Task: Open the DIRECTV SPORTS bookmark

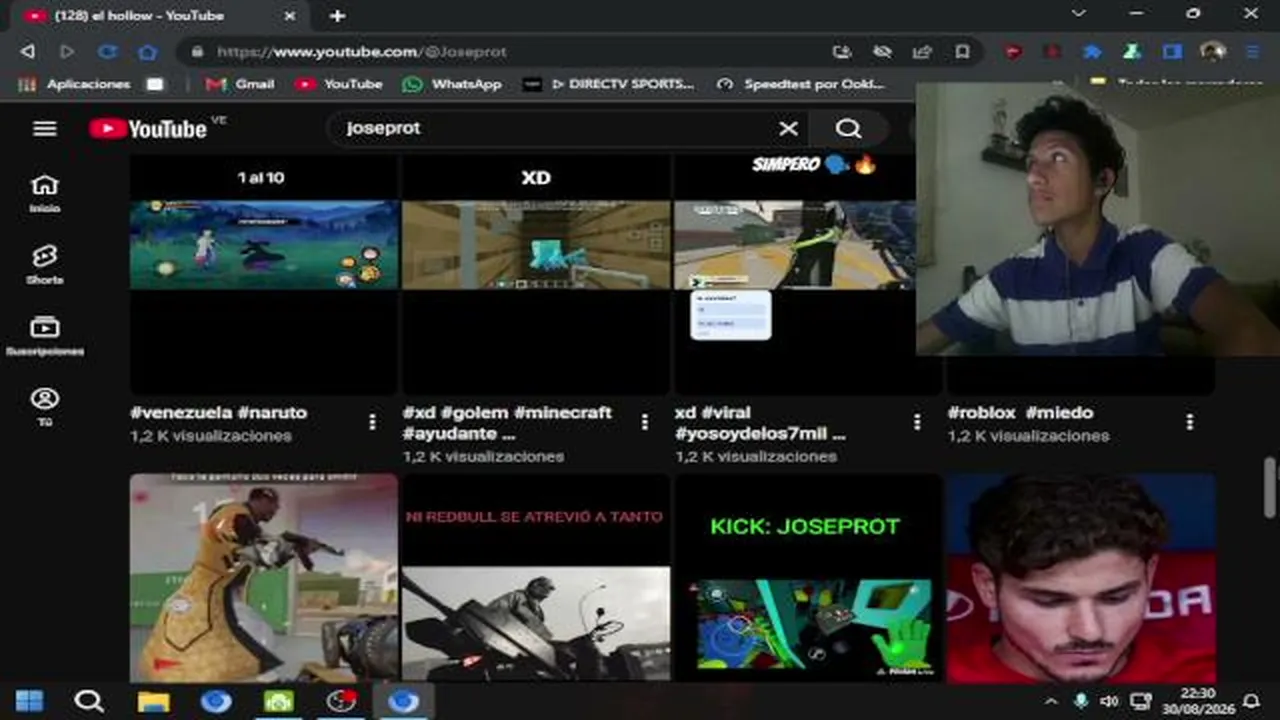Action: pos(608,84)
